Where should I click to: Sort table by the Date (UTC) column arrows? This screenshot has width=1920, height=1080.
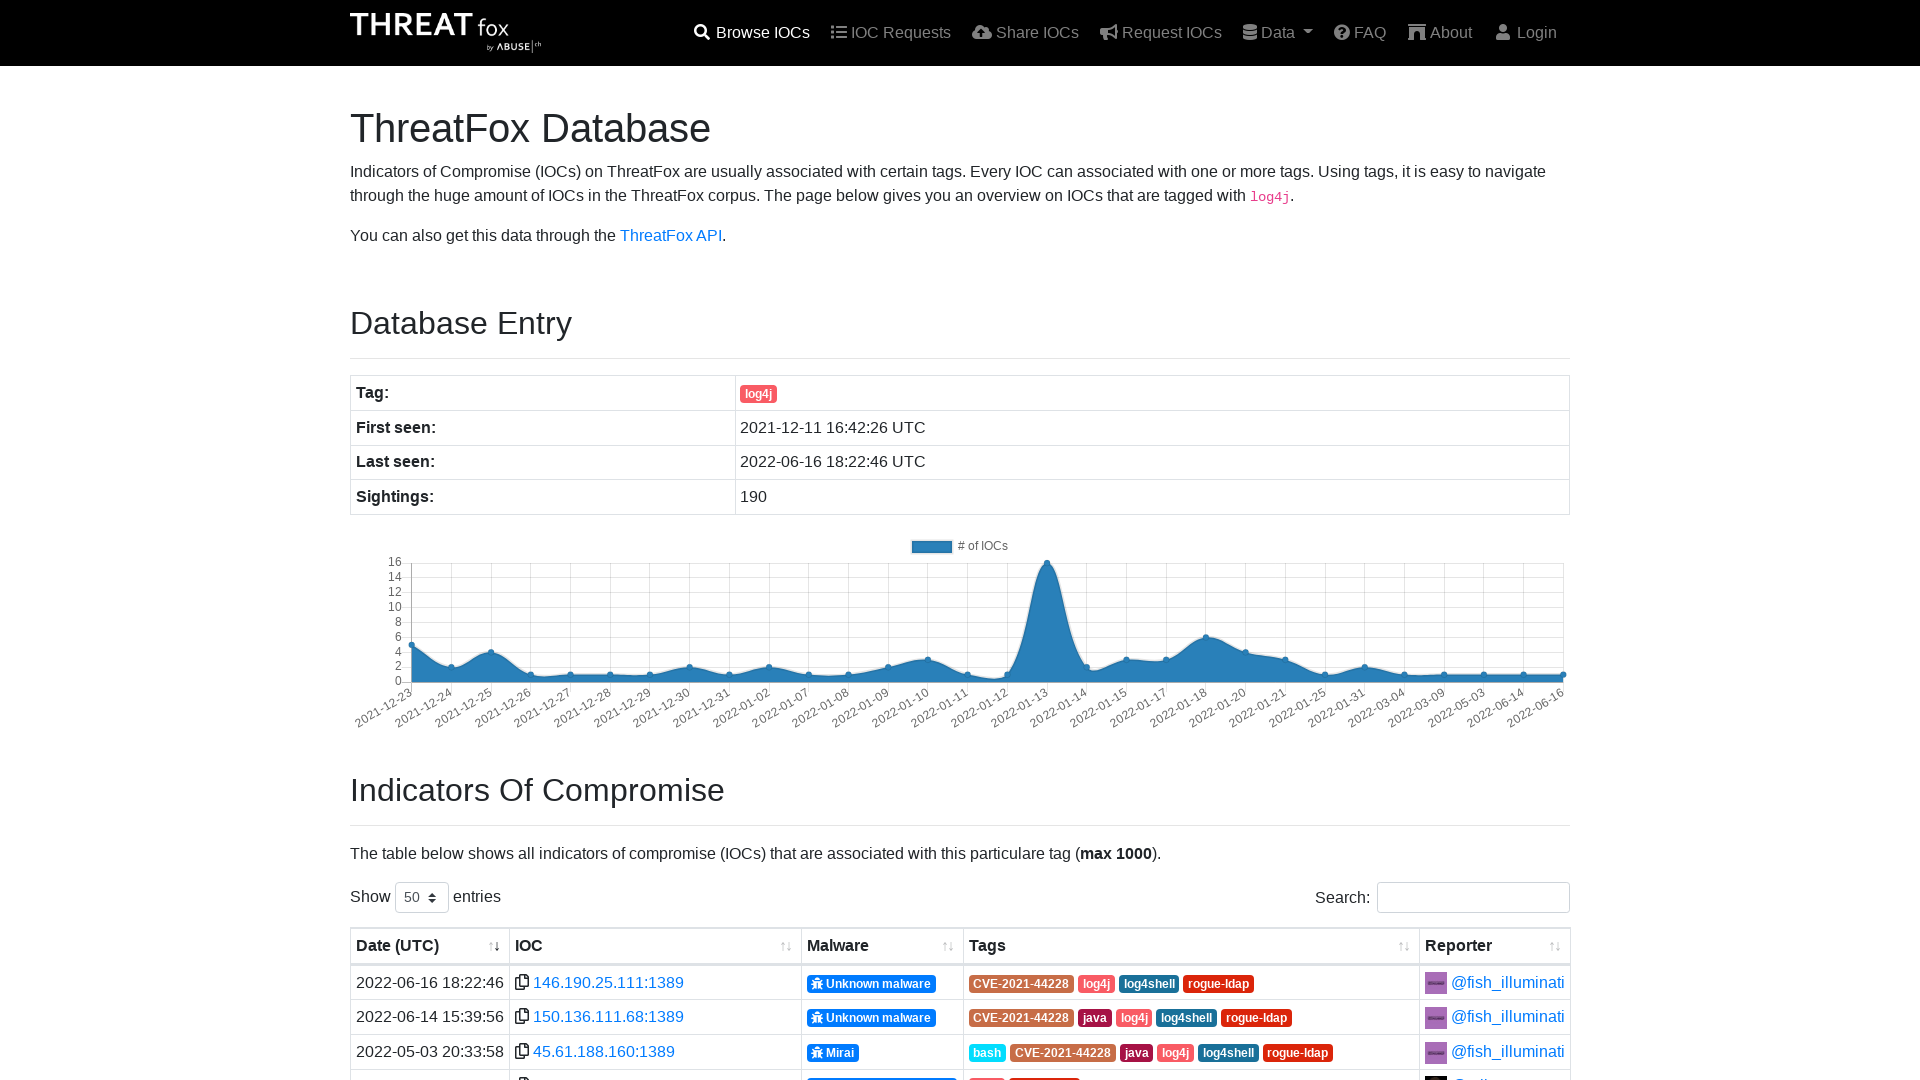(x=494, y=946)
